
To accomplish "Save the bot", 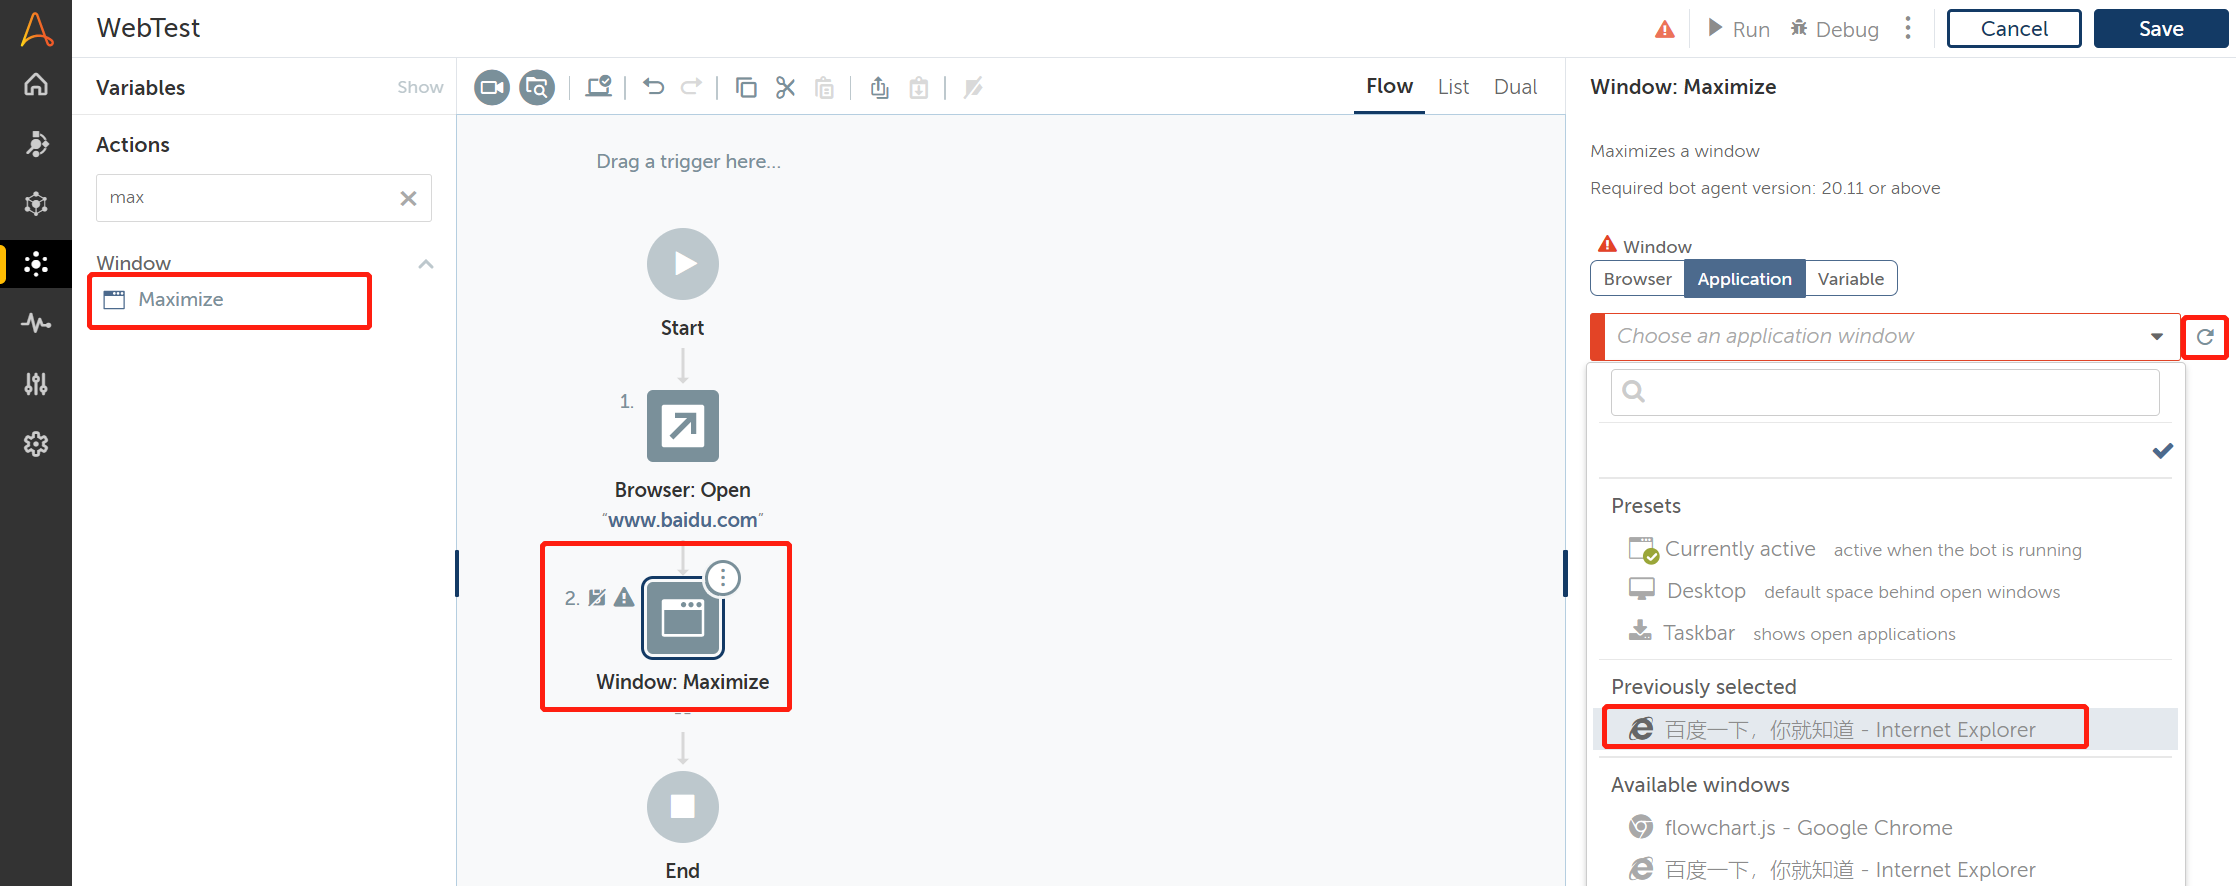I will pos(2161,29).
